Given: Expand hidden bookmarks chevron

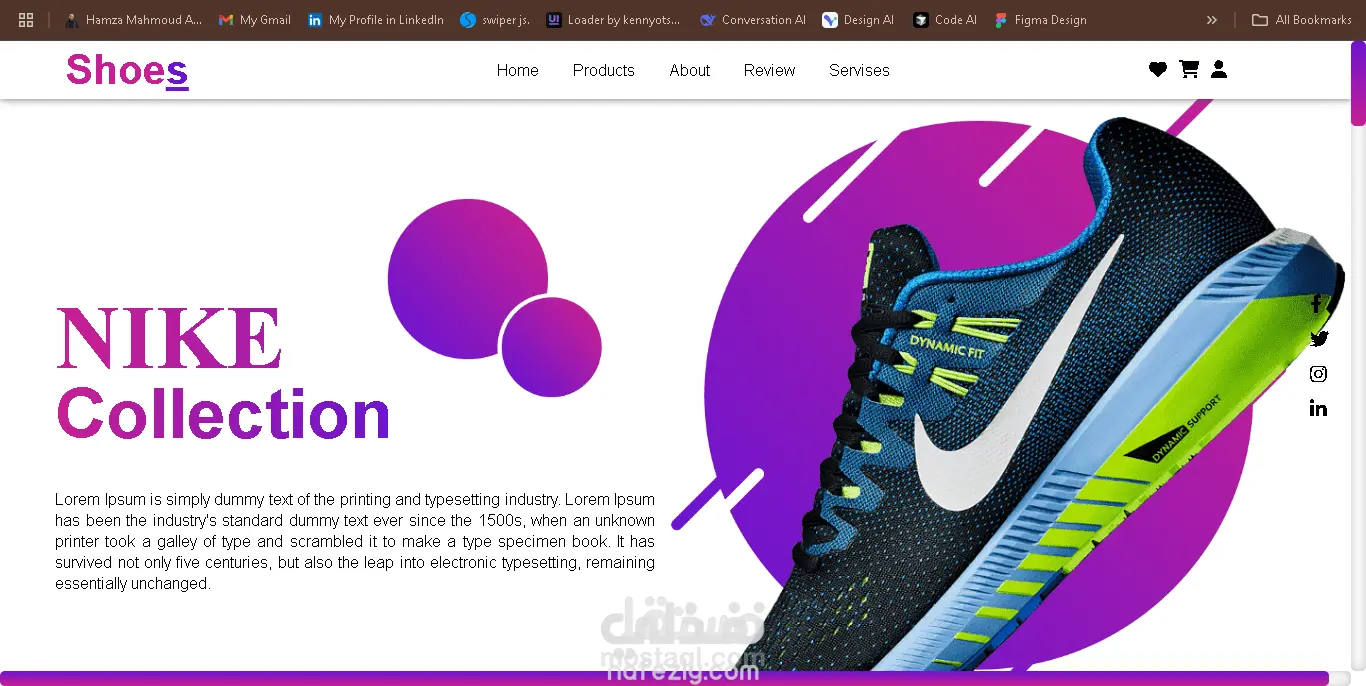Looking at the screenshot, I should [1212, 20].
